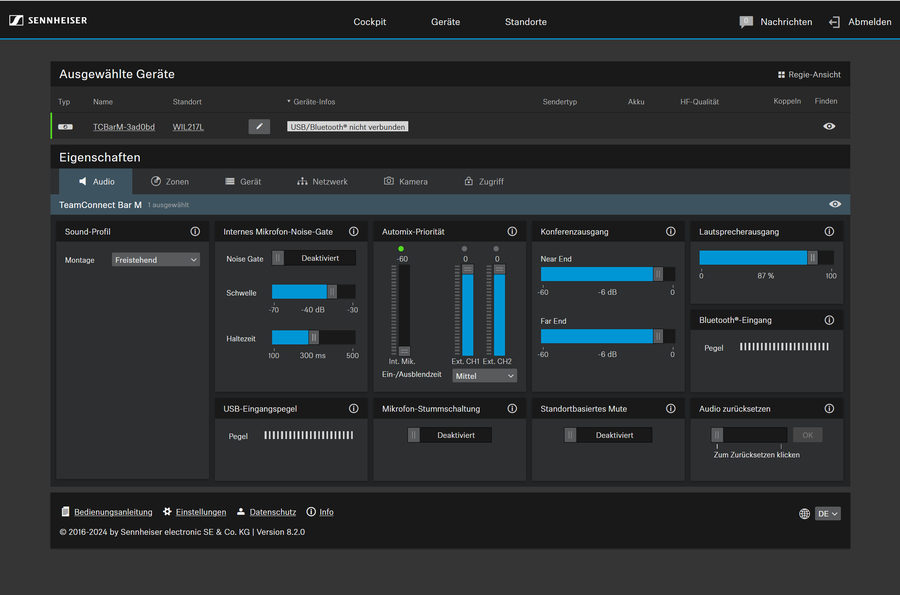The height and width of the screenshot is (595, 900).
Task: Open info for Sound-Profil panel
Action: point(195,231)
